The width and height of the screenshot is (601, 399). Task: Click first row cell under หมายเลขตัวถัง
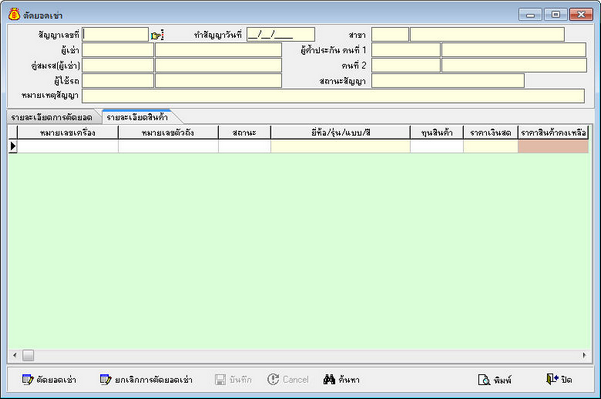point(168,146)
